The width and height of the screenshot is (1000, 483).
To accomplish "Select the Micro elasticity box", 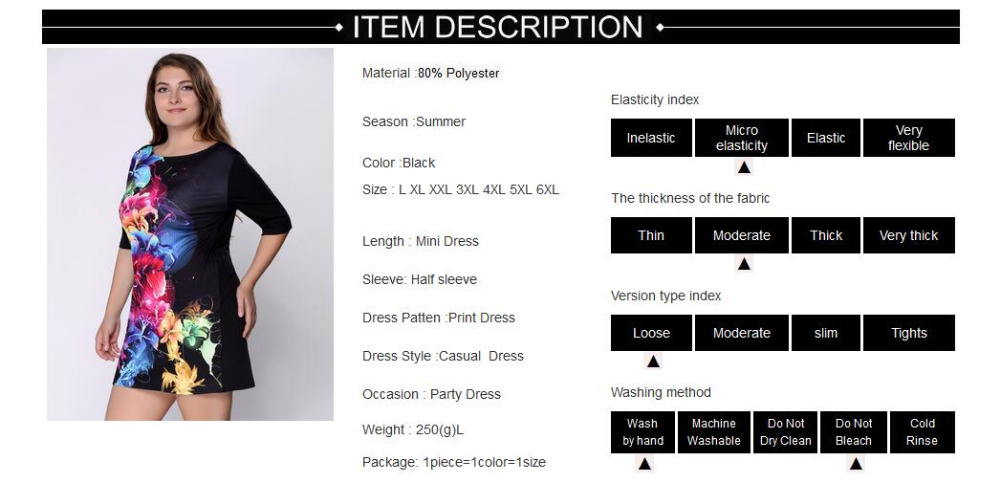I will [x=742, y=138].
